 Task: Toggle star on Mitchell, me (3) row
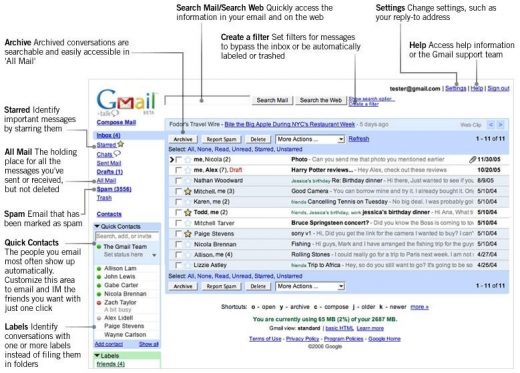click(188, 191)
